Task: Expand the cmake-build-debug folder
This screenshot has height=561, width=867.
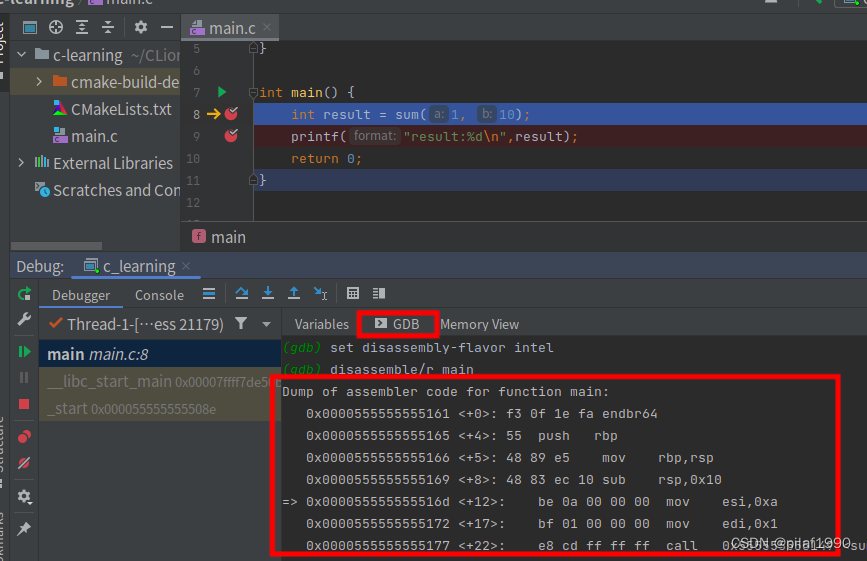Action: coord(39,82)
